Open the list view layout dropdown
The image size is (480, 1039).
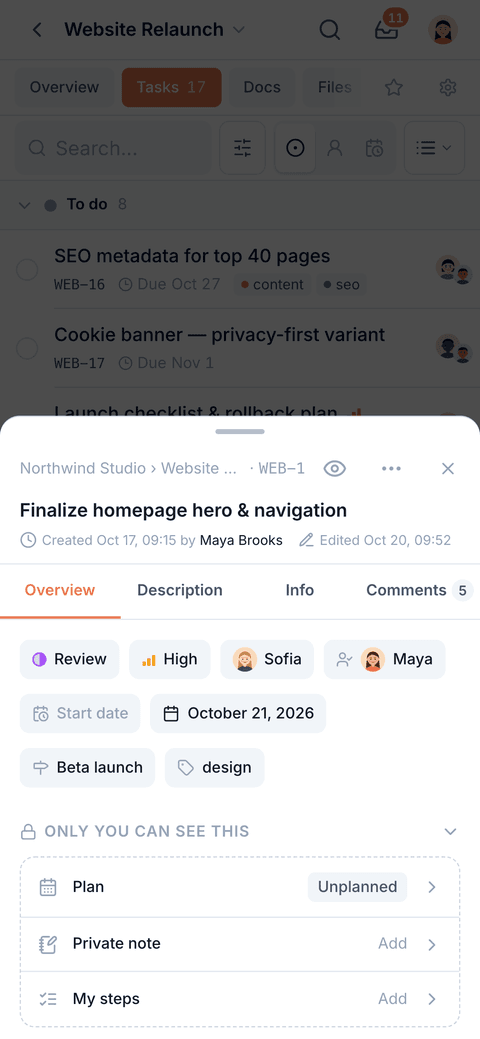click(434, 148)
